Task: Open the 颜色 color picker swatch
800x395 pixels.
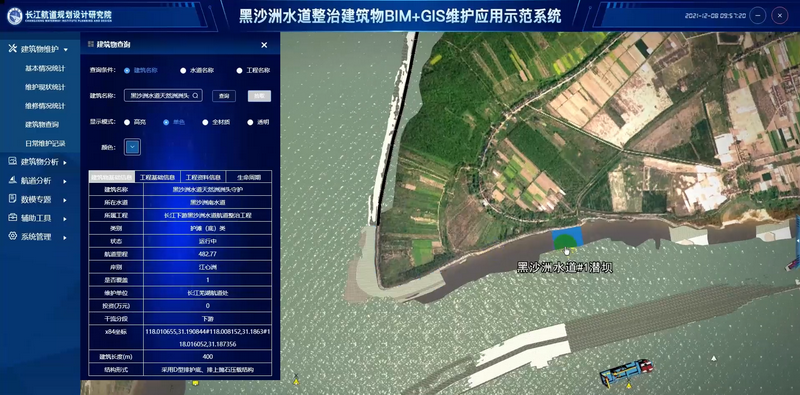Action: 133,147
